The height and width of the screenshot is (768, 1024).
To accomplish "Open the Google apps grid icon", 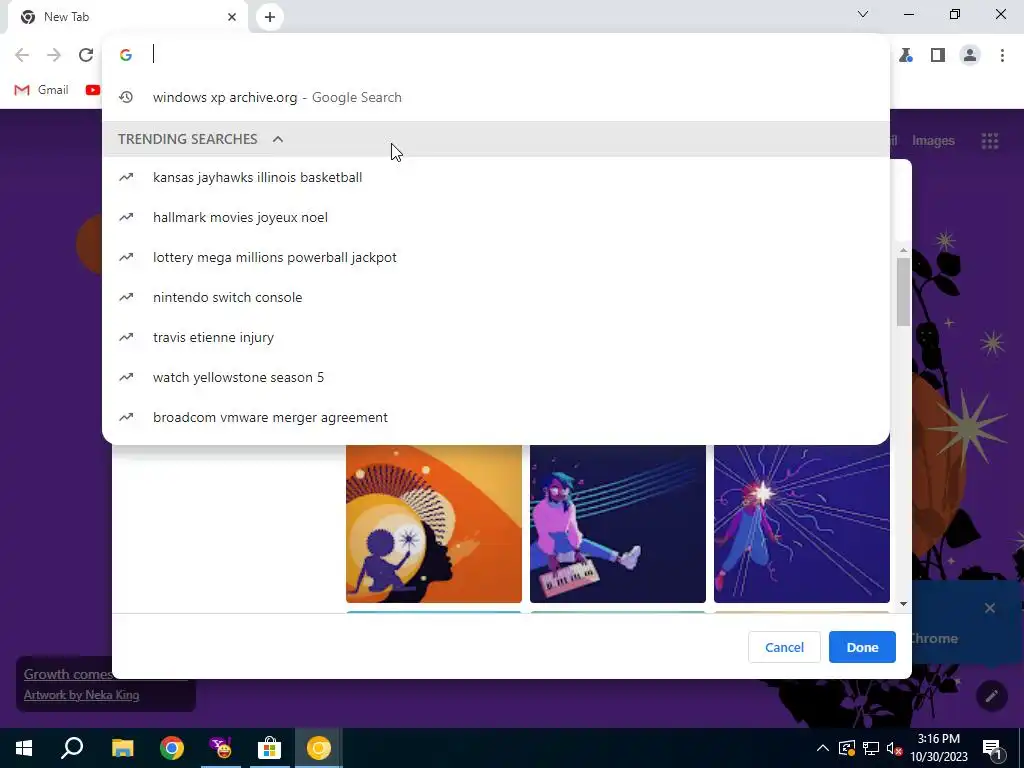I will (x=989, y=140).
